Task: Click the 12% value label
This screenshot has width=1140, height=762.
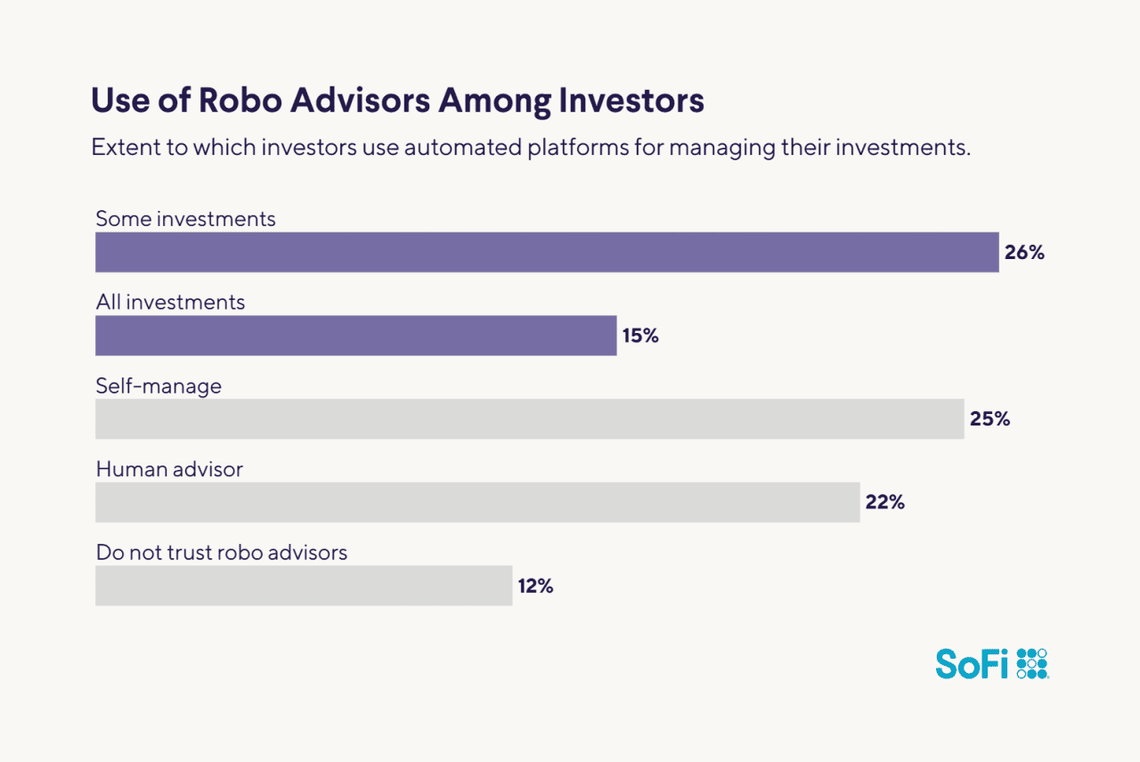Action: pos(535,586)
